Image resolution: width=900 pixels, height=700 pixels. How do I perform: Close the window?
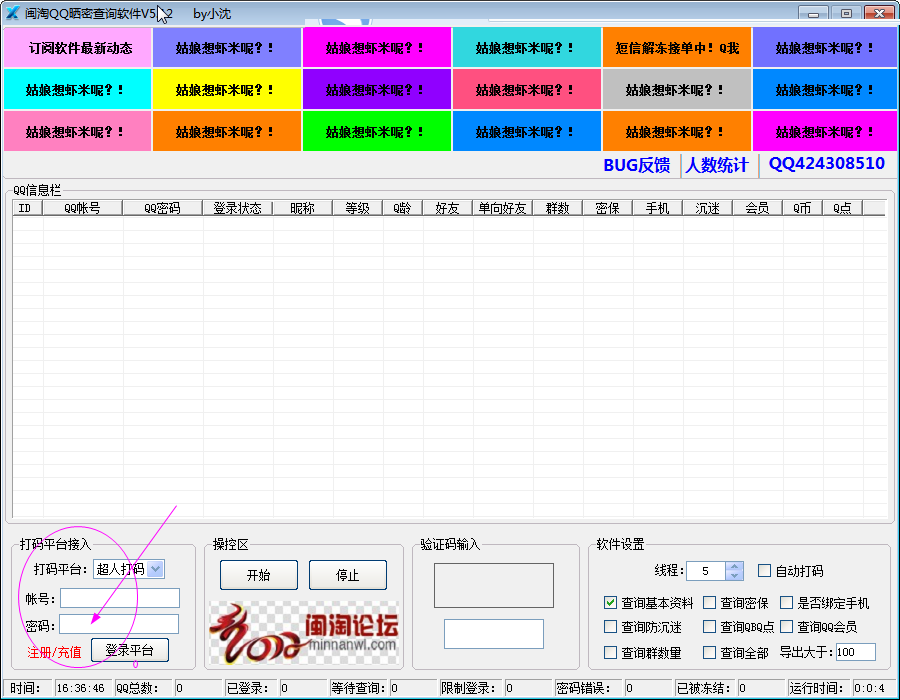[x=879, y=13]
